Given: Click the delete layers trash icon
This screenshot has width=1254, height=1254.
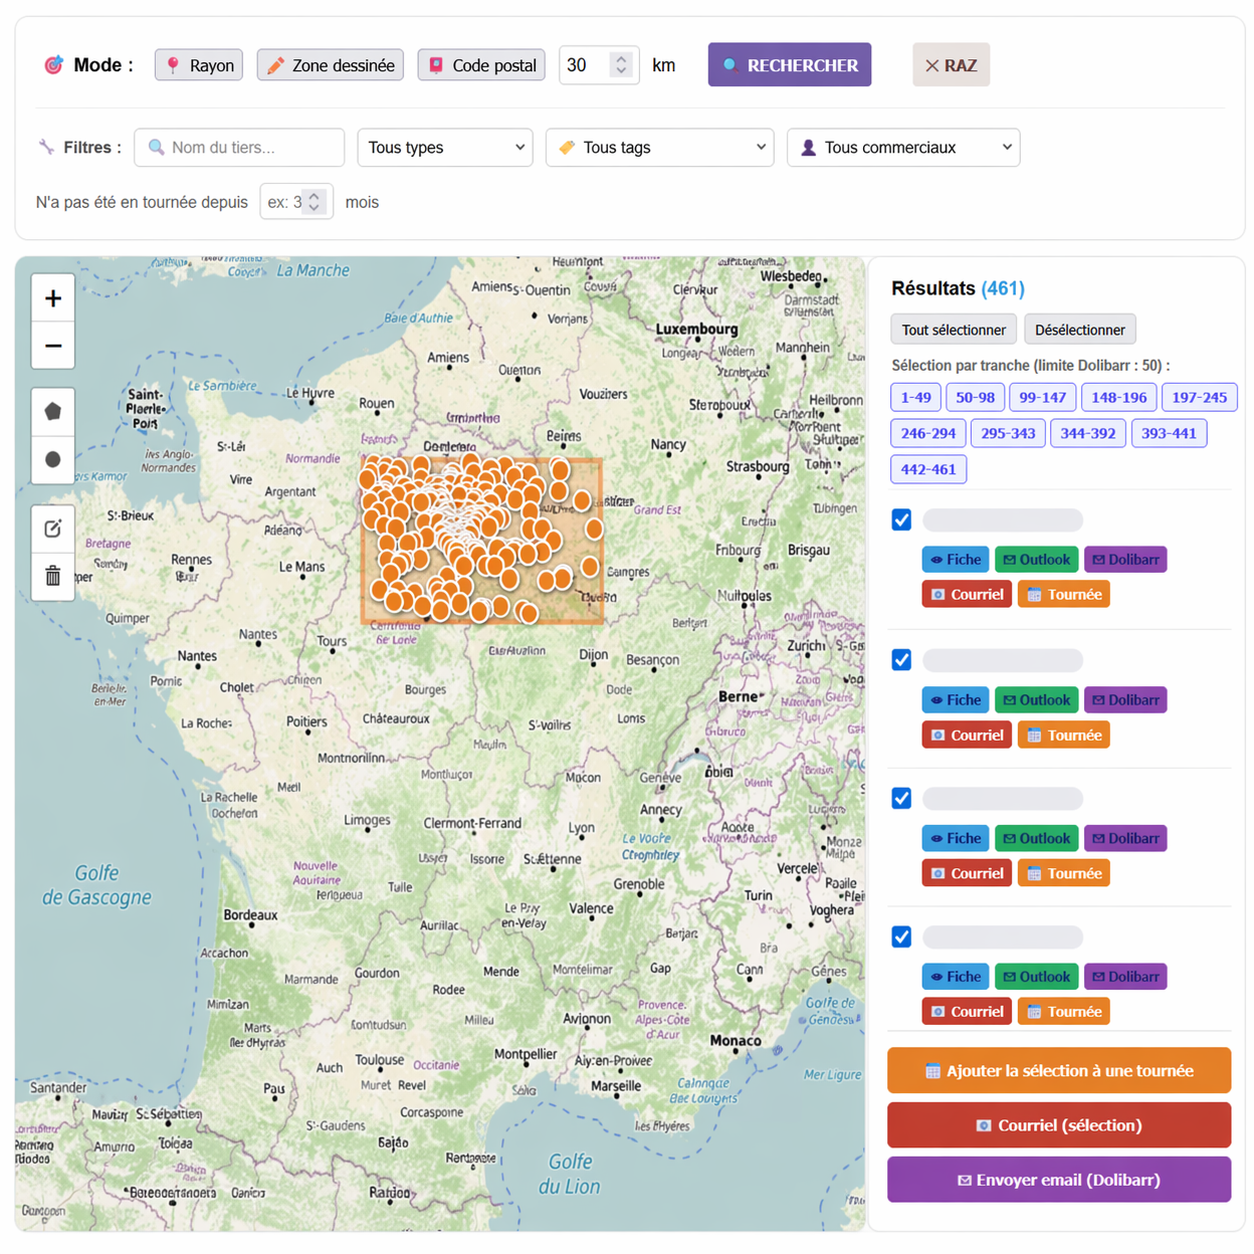Looking at the screenshot, I should tap(53, 576).
